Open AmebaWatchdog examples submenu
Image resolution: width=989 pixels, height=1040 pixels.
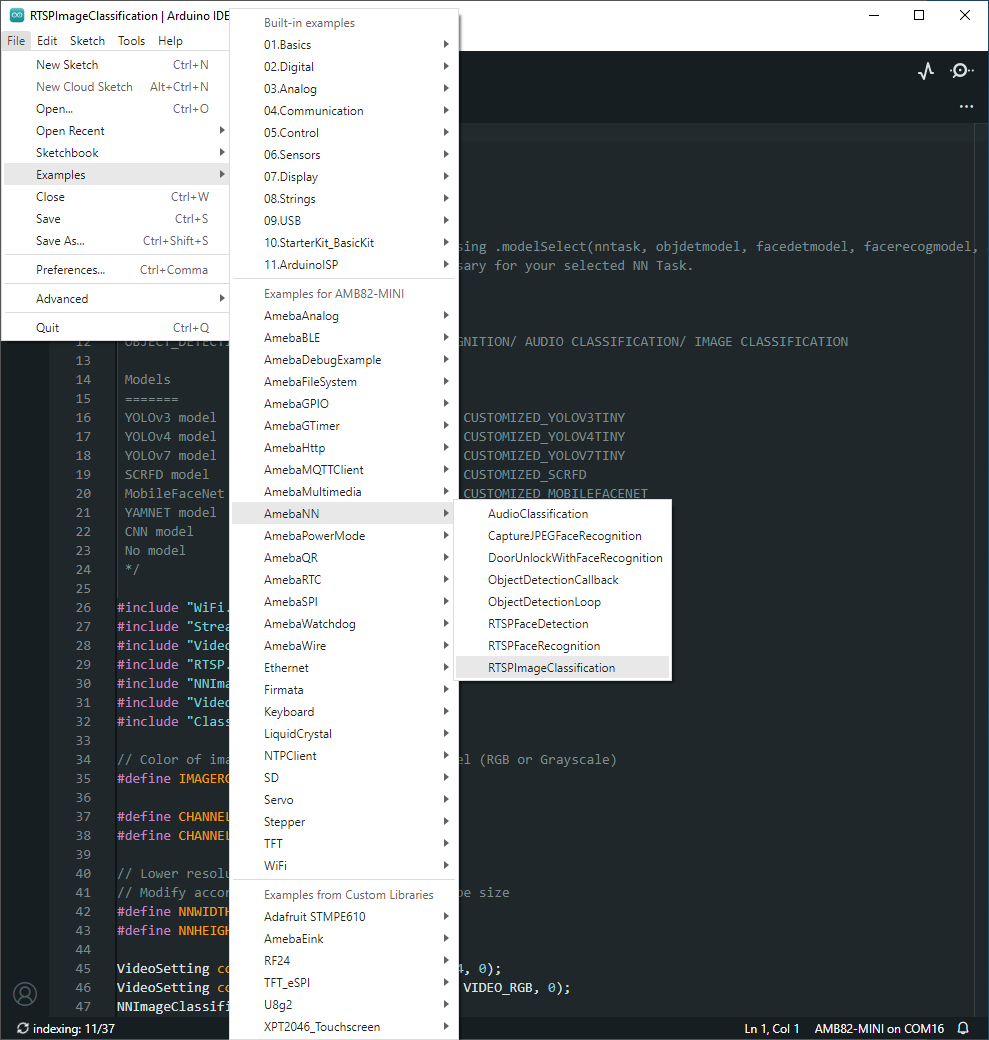pos(344,623)
